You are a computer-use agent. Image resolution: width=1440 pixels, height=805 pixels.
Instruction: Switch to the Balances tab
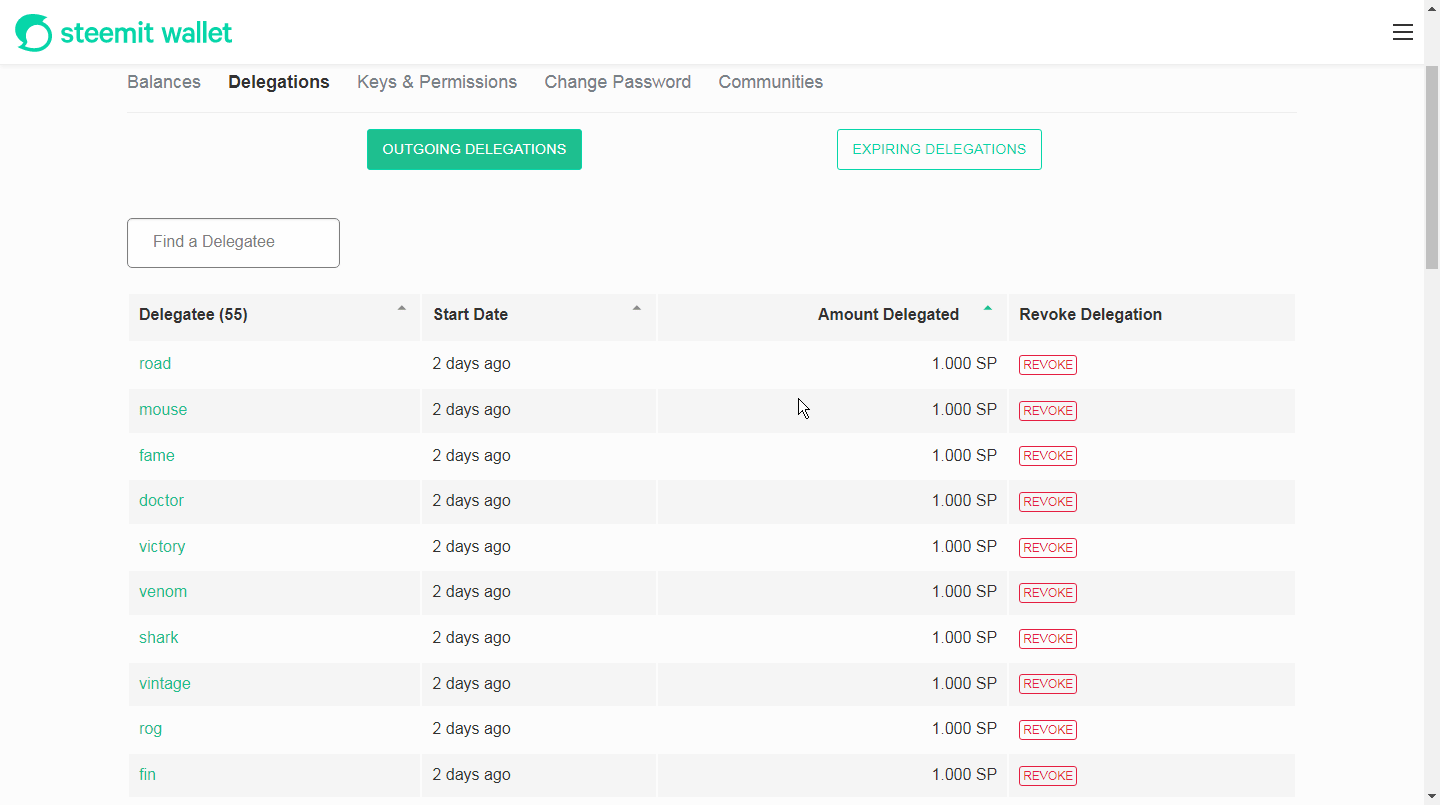tap(164, 82)
